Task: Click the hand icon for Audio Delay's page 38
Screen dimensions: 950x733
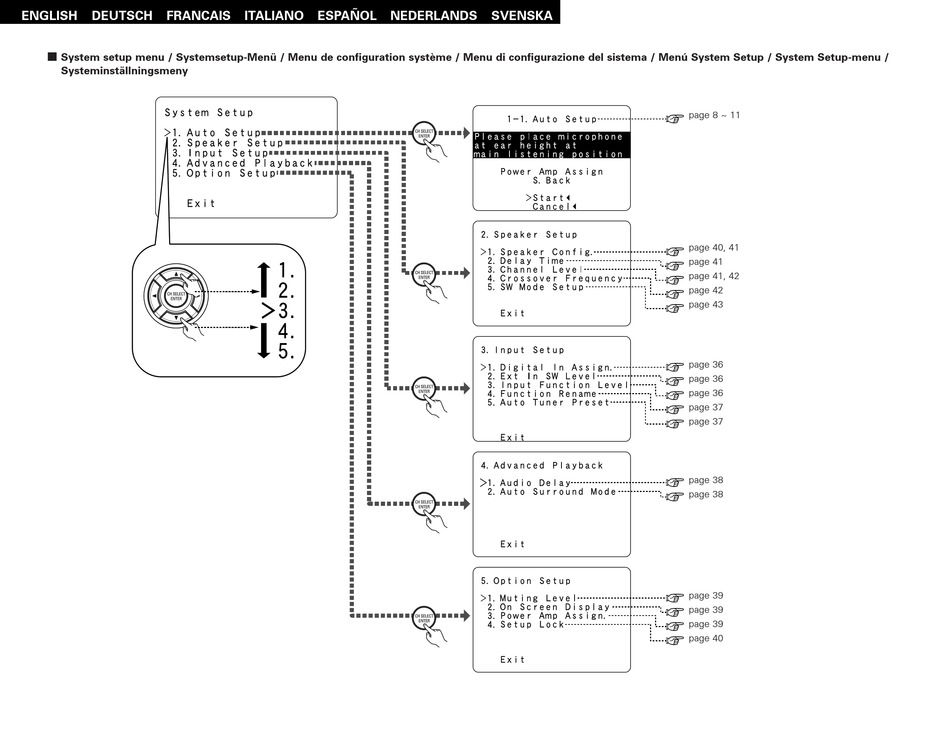Action: coord(674,482)
